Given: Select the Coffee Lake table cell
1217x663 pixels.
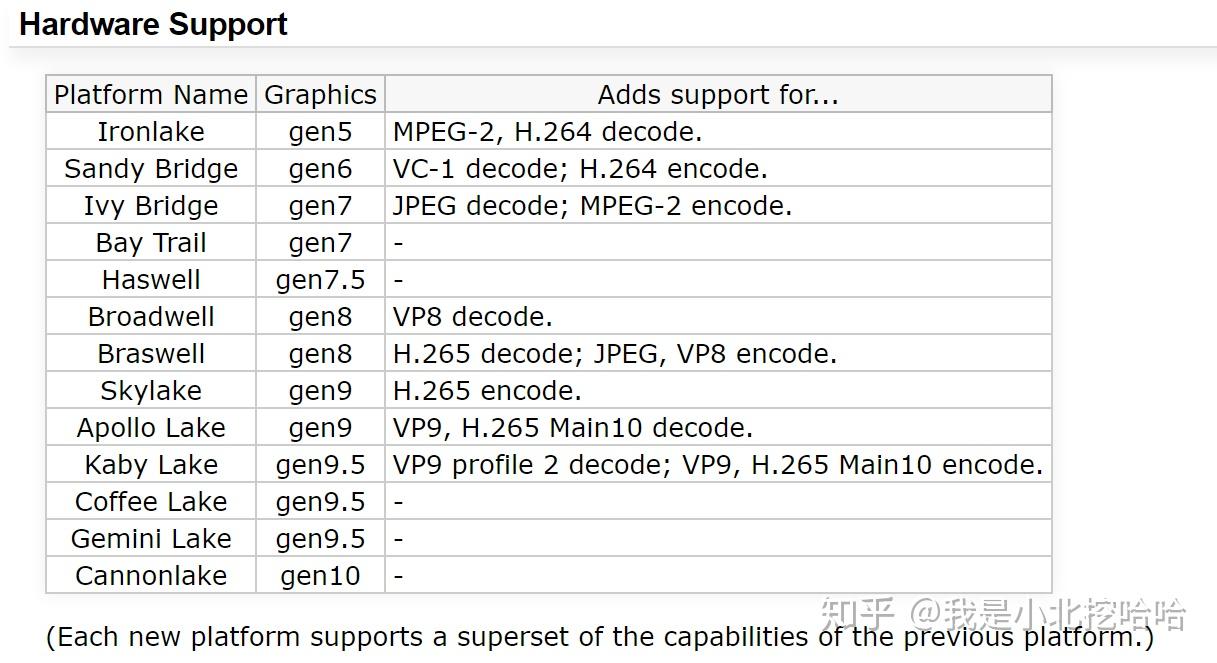Looking at the screenshot, I should click(x=151, y=502).
